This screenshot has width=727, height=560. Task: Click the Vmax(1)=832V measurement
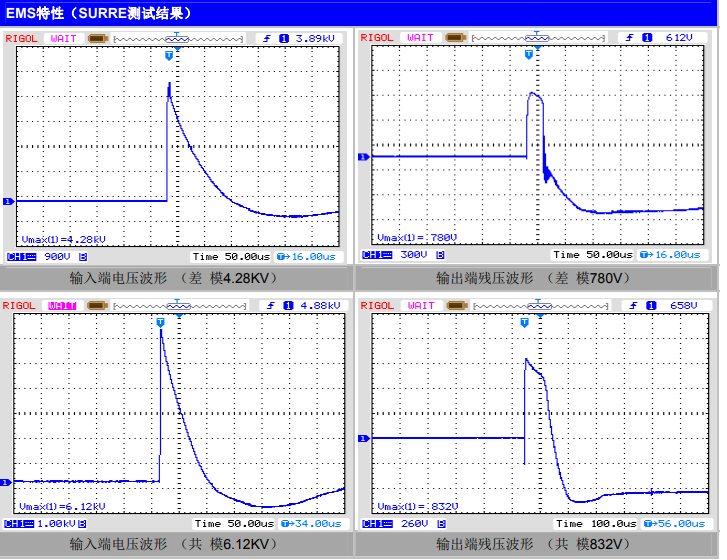coord(418,507)
